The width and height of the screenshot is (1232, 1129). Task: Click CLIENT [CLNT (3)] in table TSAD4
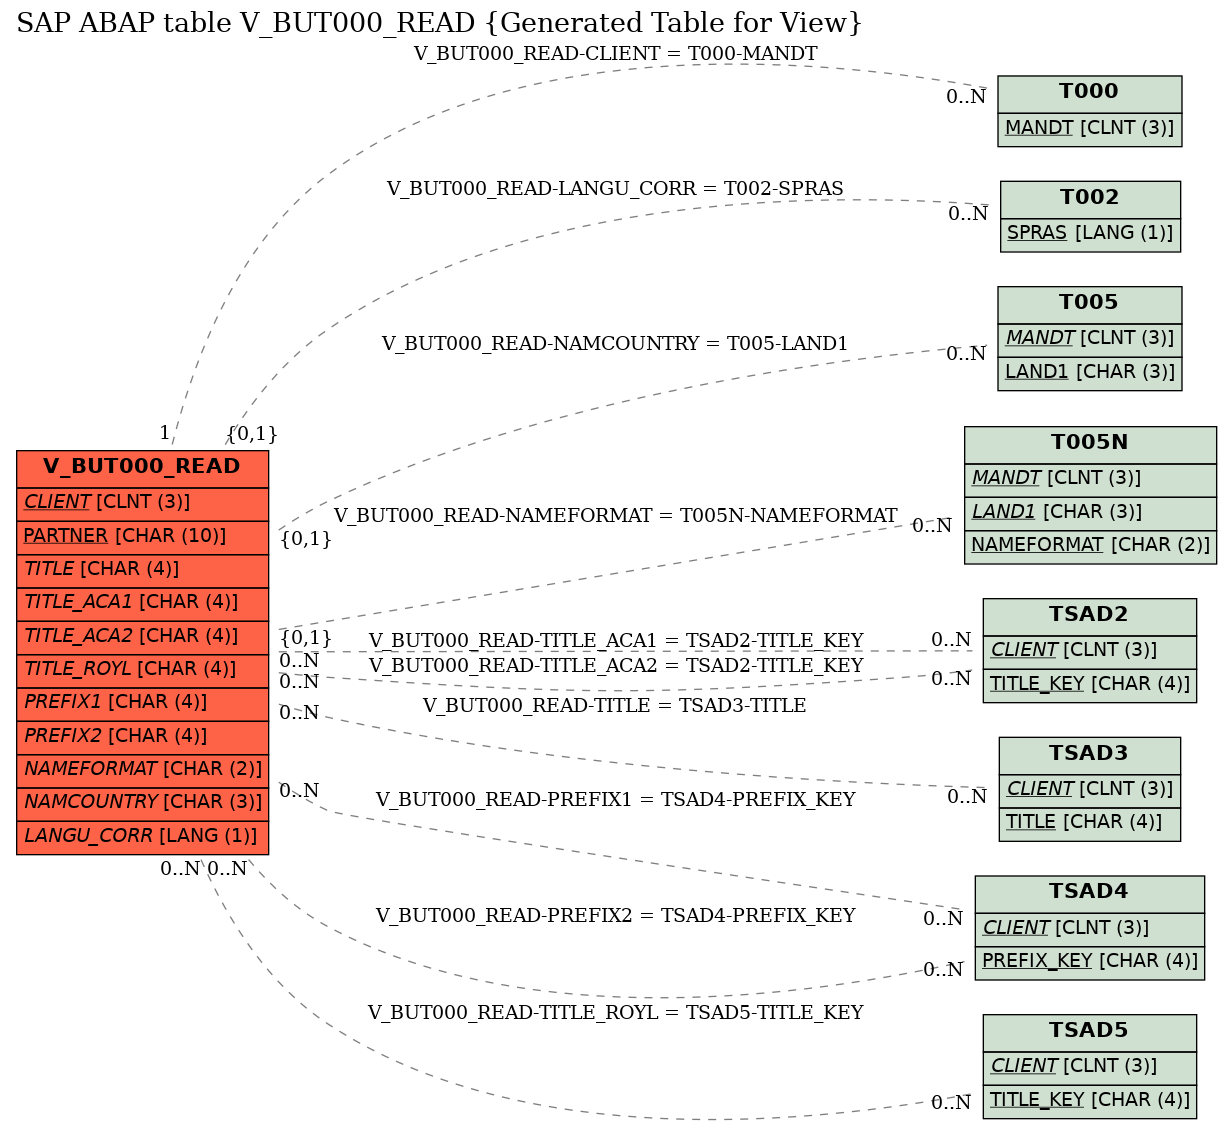point(1090,929)
